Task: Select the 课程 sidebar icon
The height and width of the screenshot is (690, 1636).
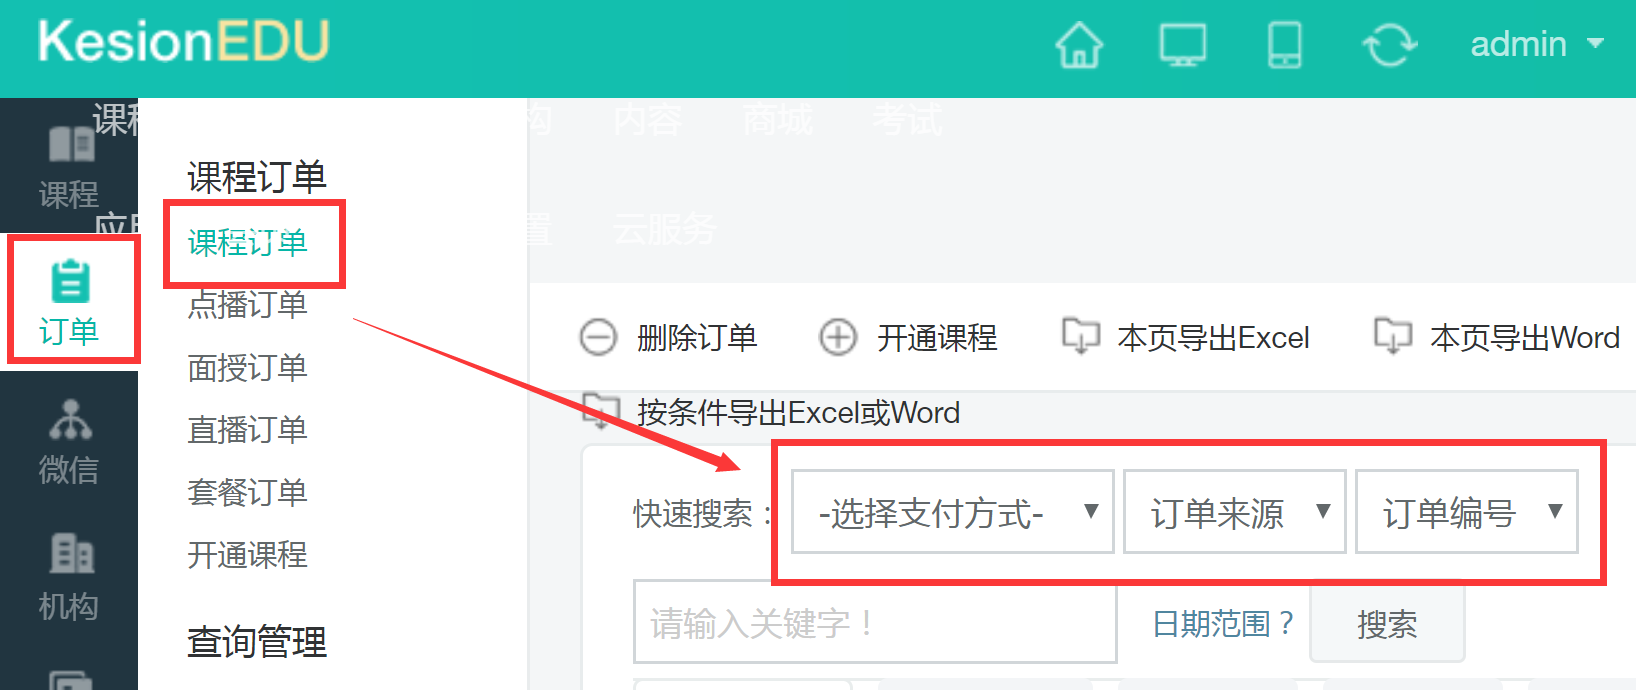Action: pos(70,165)
